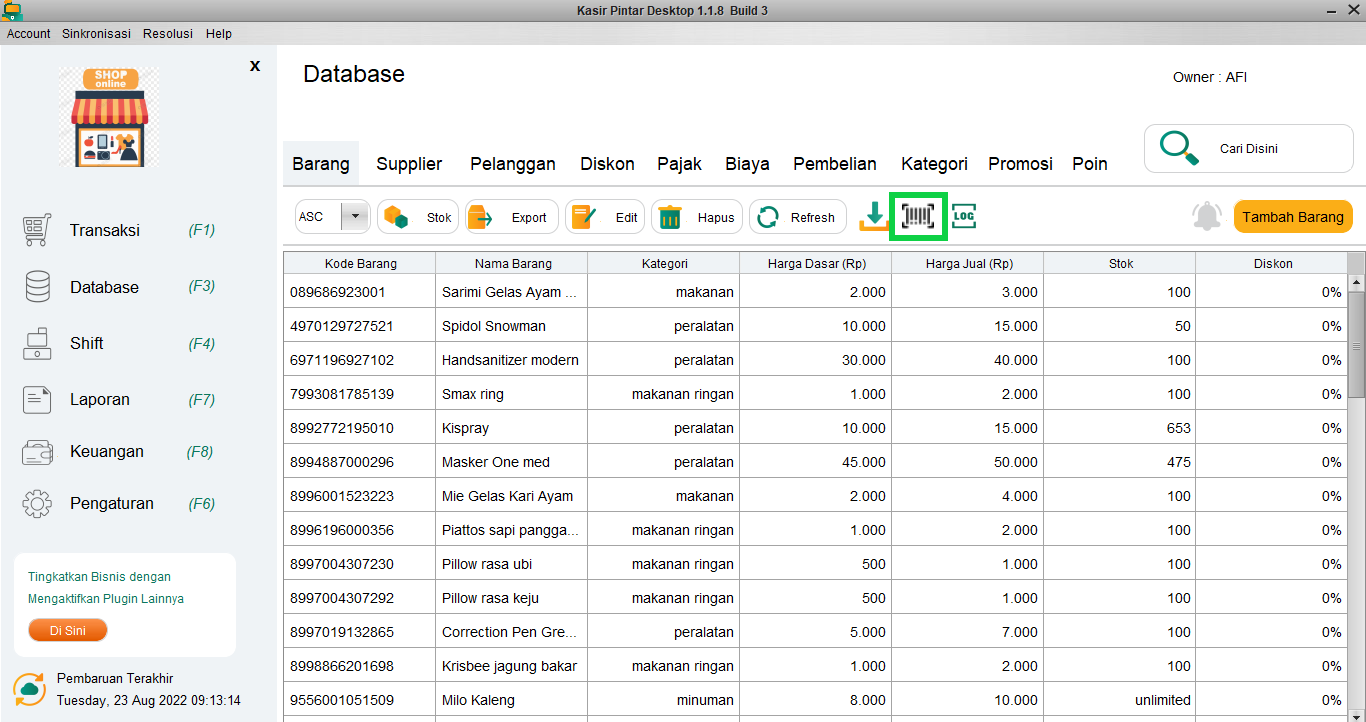
Task: Click the Export button
Action: 511,217
